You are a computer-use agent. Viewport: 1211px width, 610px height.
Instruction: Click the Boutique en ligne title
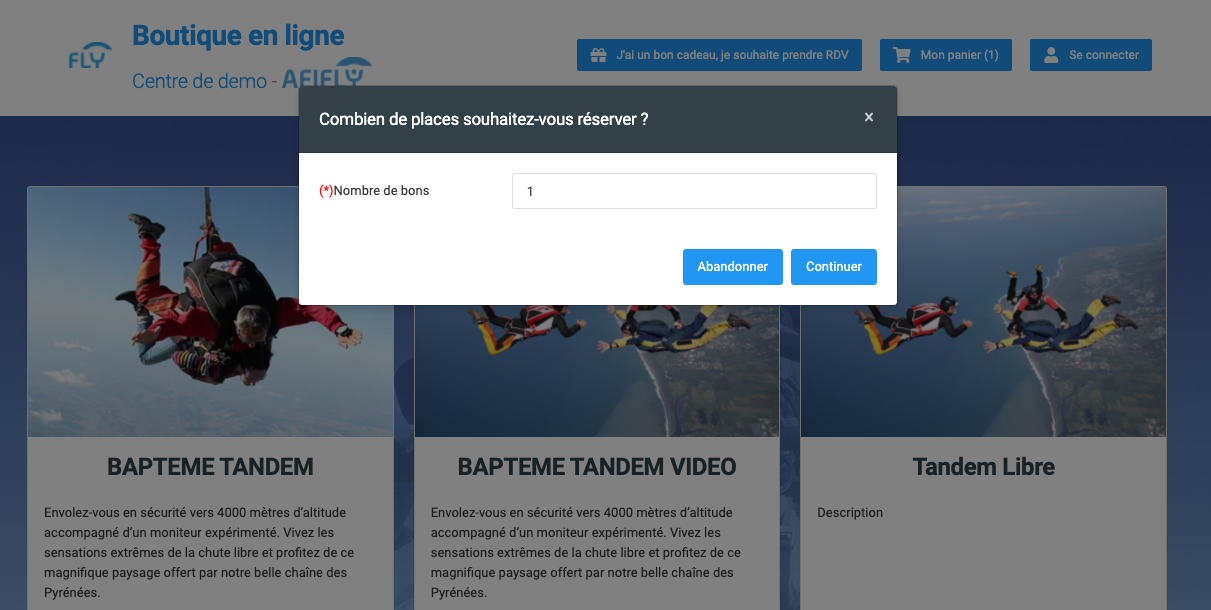point(238,36)
